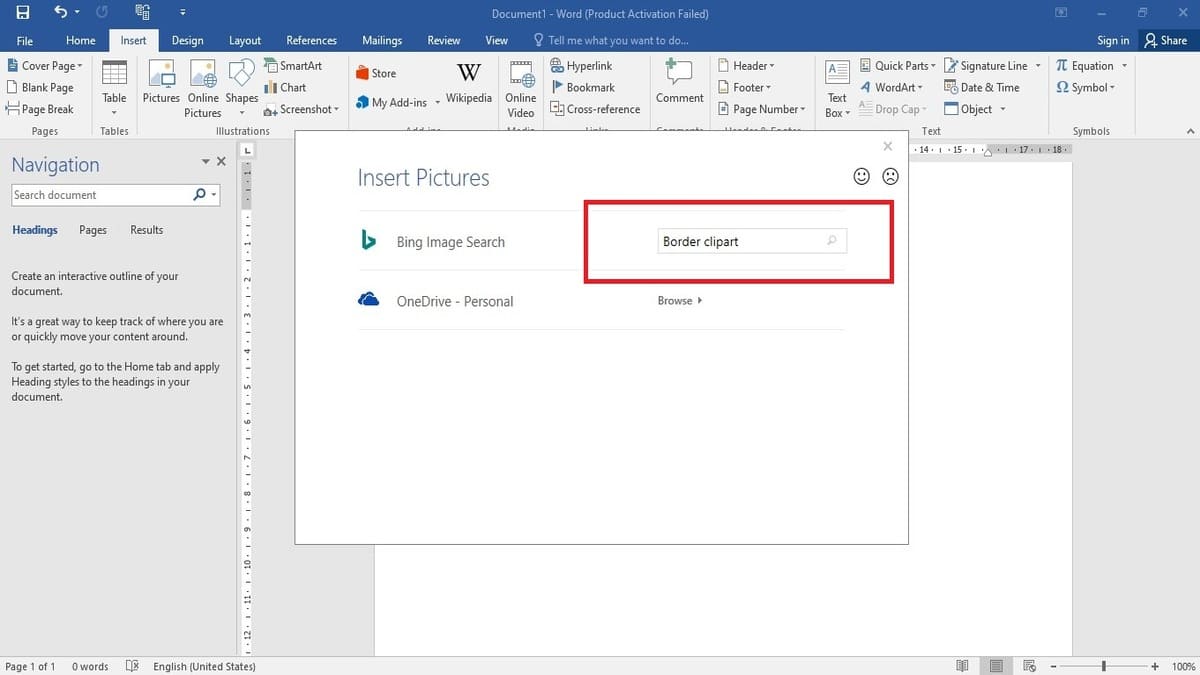Click Sign in at the top right
The height and width of the screenshot is (675, 1200).
[1113, 41]
